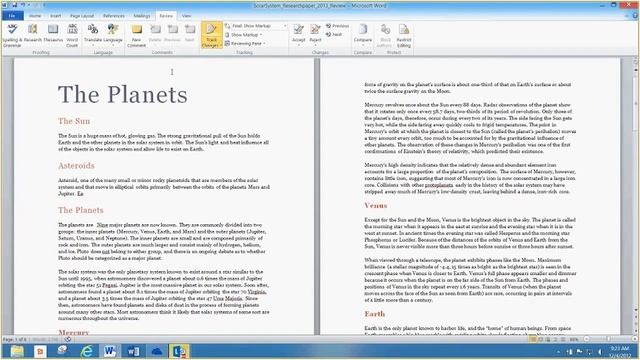Image resolution: width=640 pixels, height=360 pixels.
Task: Click the Undo icon in Quick Access toolbar
Action: (23, 5)
